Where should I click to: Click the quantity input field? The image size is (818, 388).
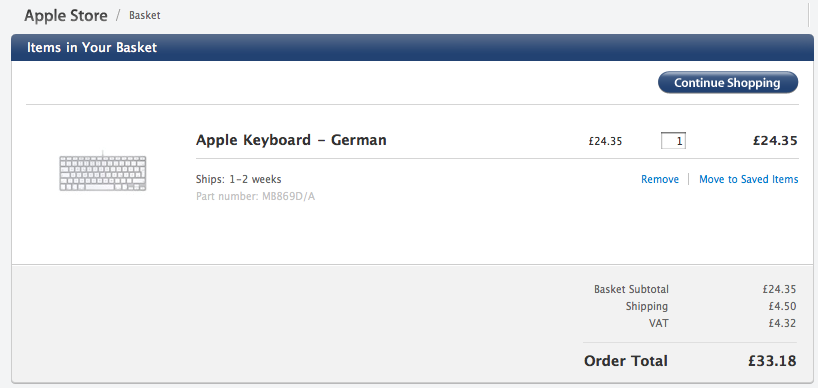(x=673, y=141)
